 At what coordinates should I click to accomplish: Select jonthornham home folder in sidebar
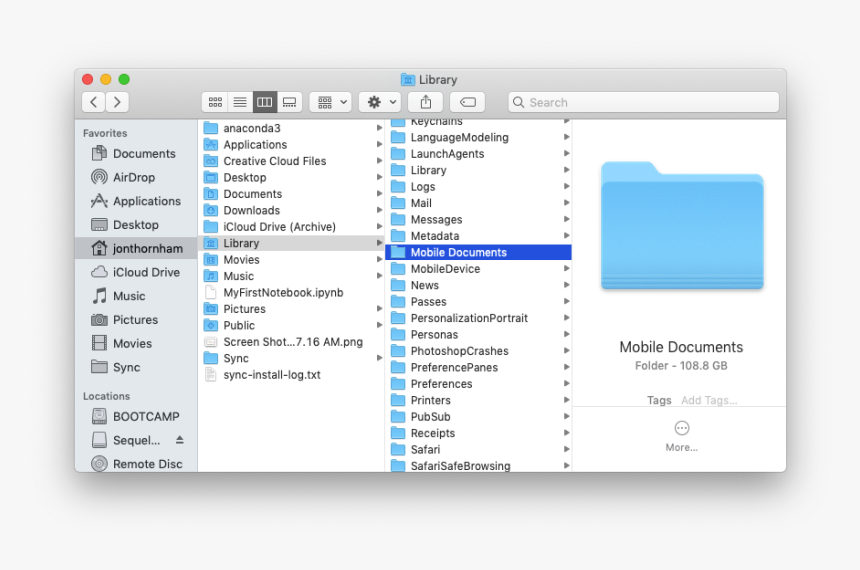coord(135,249)
